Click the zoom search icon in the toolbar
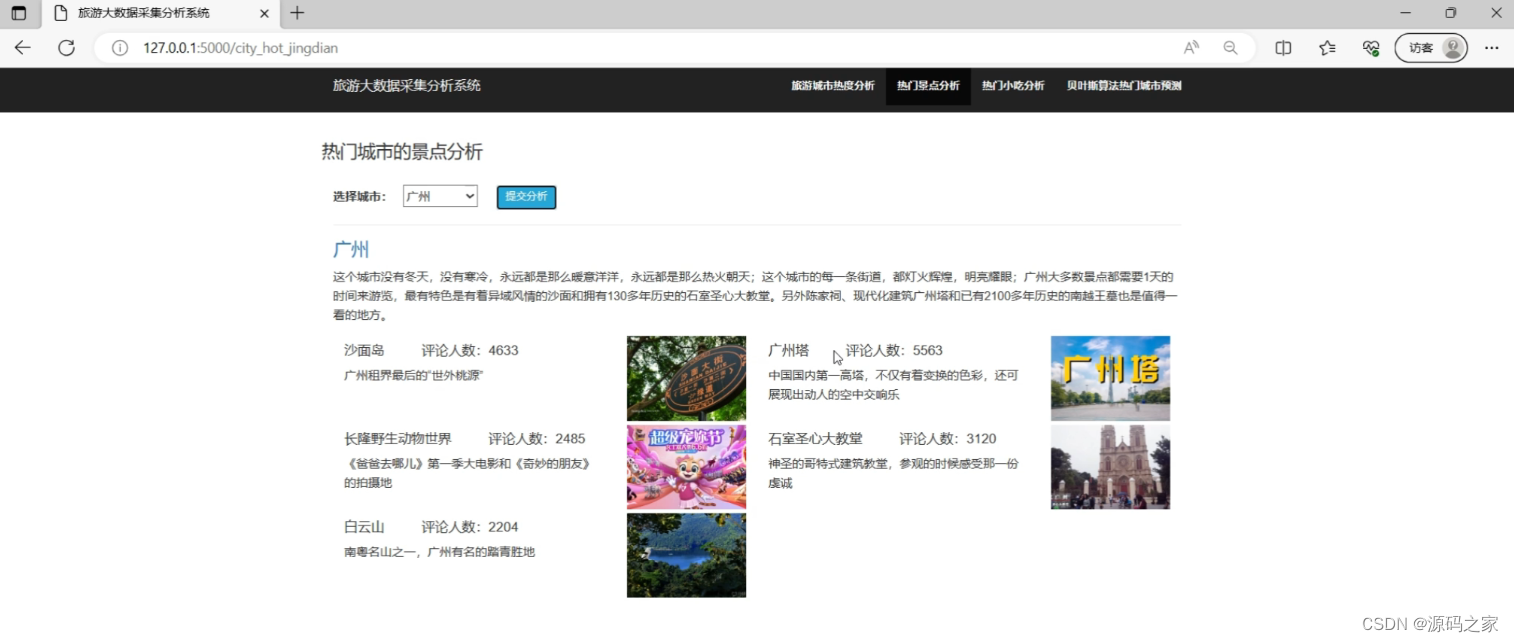1514x642 pixels. coord(1230,47)
